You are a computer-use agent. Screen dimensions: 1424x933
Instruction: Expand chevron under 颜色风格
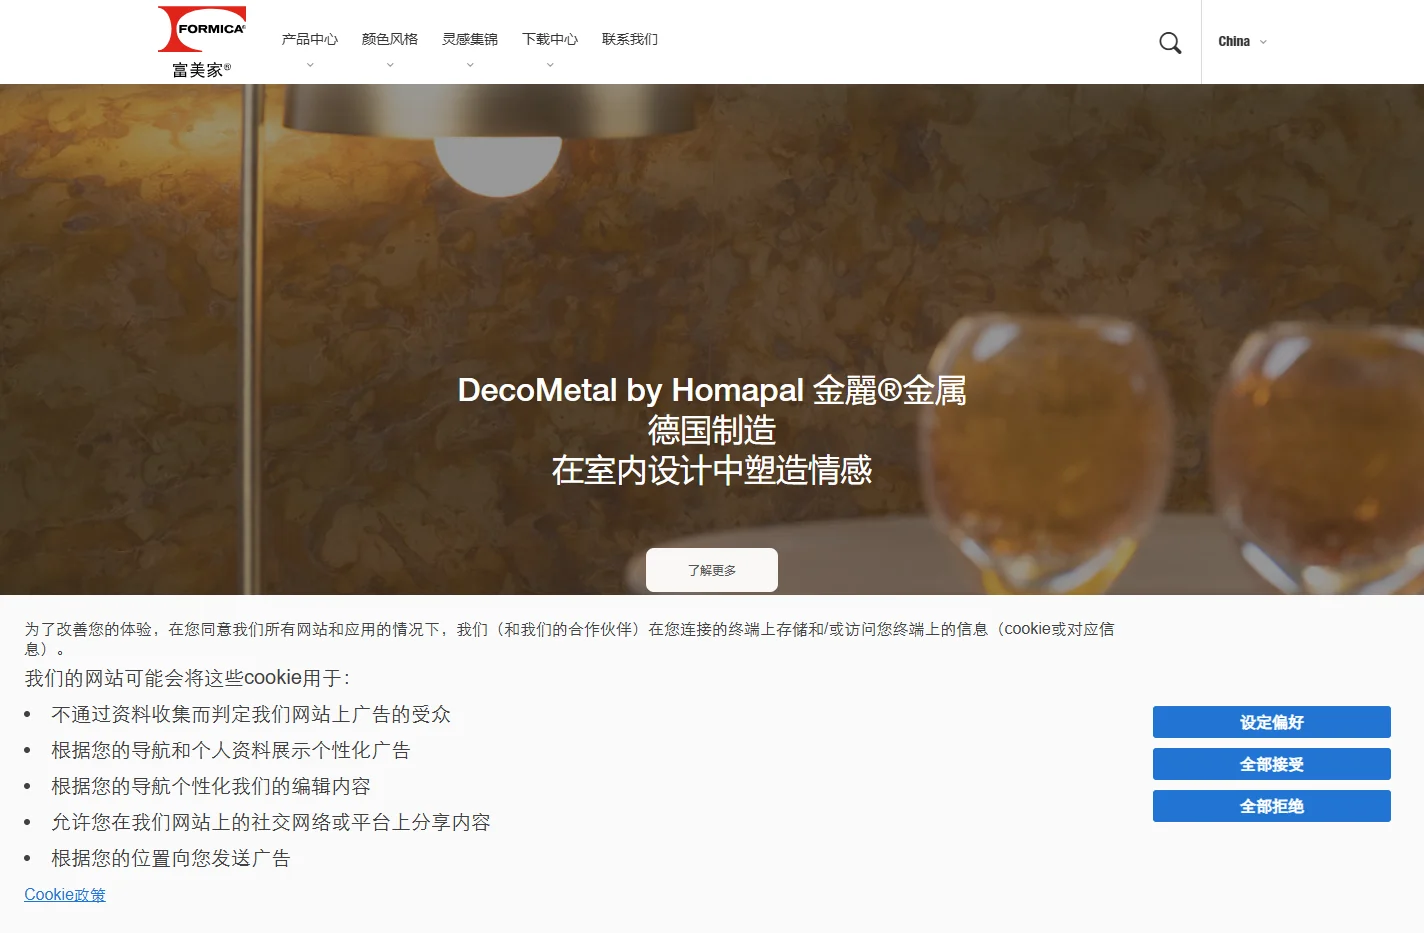(x=390, y=65)
